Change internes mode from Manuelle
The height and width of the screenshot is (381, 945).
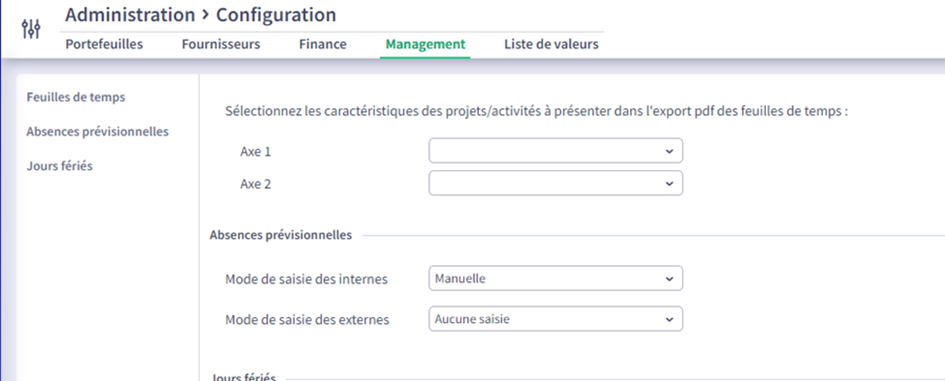click(556, 279)
